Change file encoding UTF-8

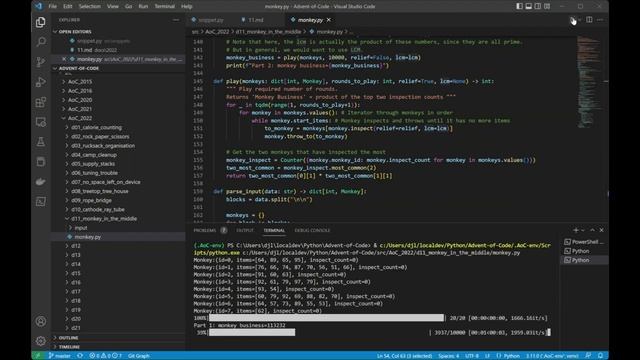click(472, 356)
